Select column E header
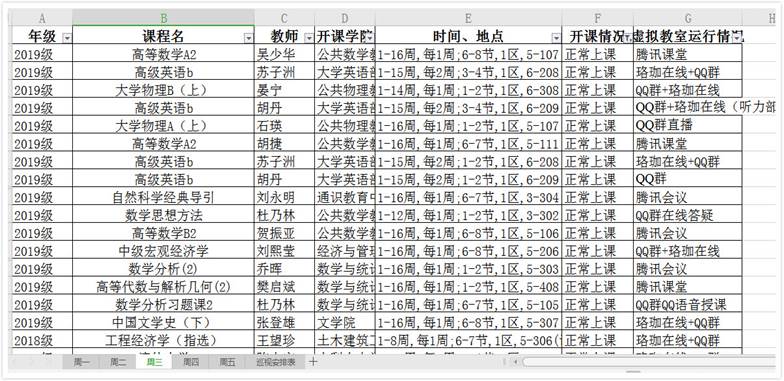 pos(468,18)
